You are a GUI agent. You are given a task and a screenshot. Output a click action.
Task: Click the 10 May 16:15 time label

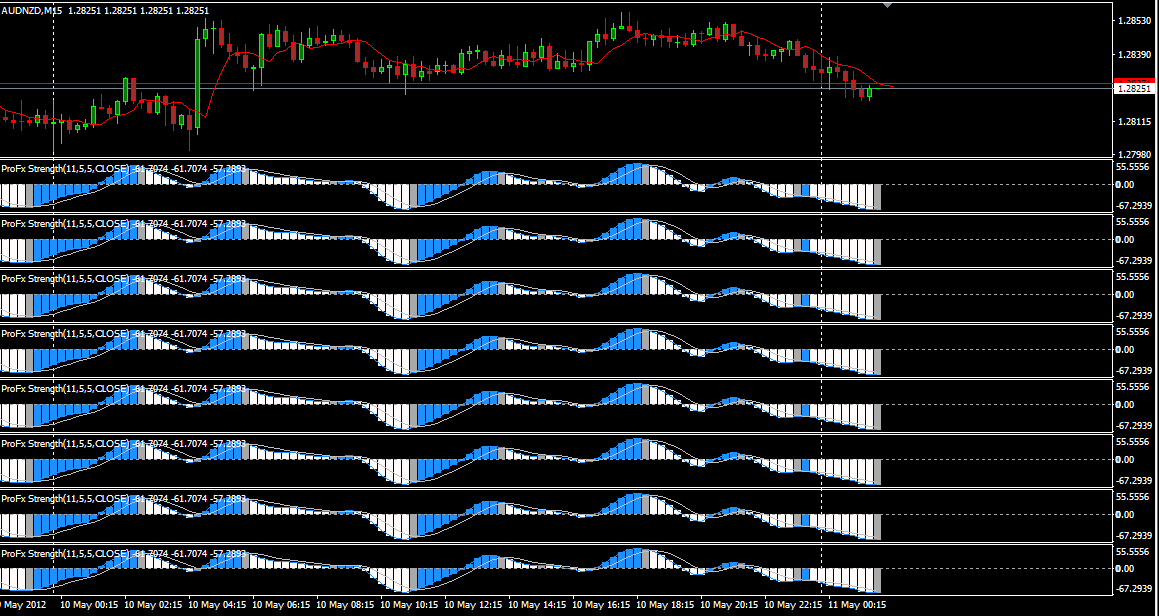click(601, 604)
